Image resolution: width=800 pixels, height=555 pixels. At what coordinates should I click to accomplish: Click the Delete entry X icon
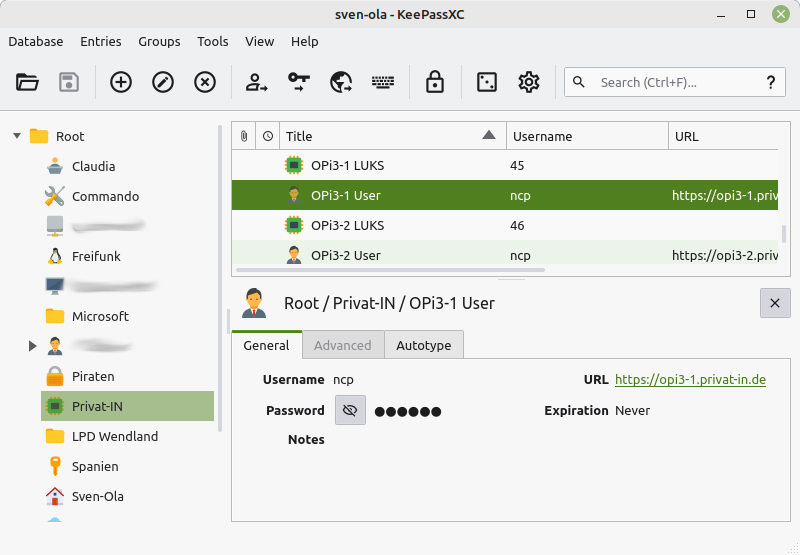pos(205,82)
